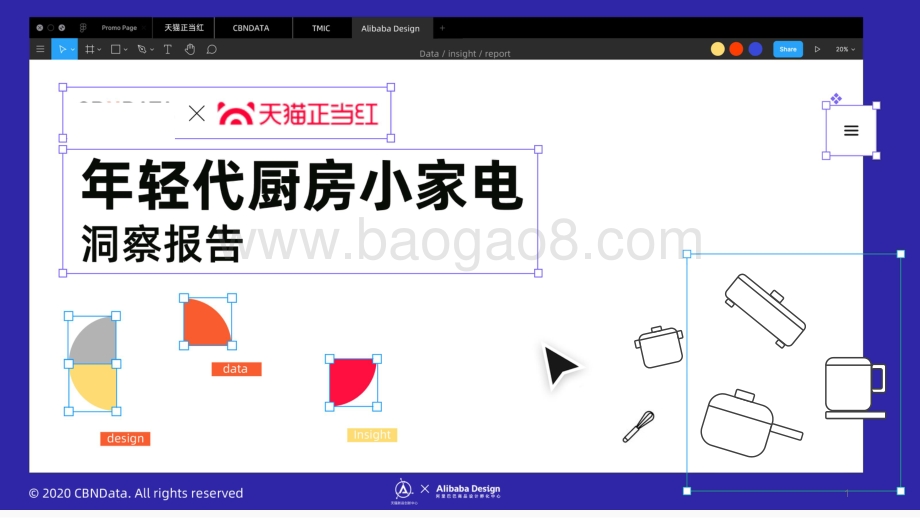Add a new tab with plus

coord(442,28)
